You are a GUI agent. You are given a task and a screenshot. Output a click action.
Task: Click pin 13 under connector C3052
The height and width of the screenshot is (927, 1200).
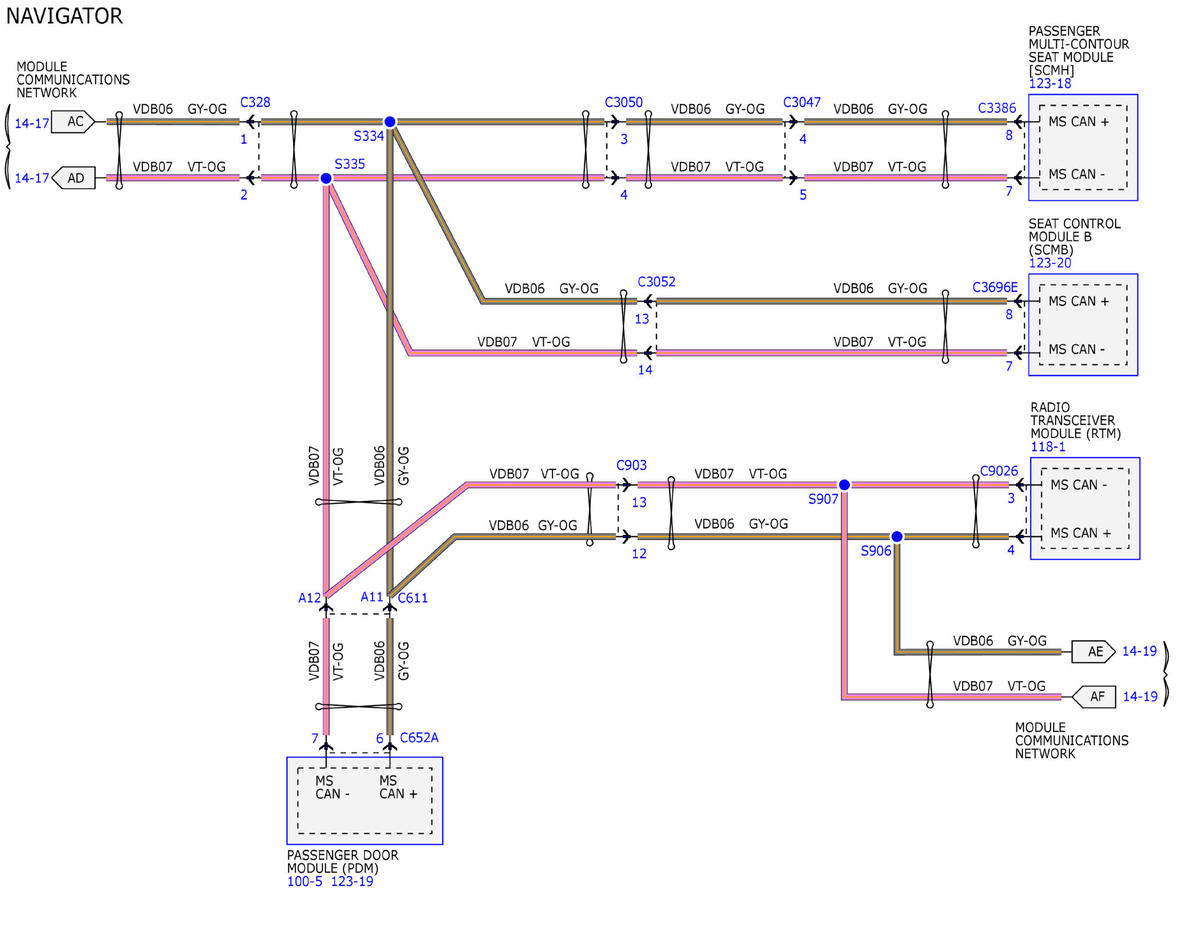tap(641, 319)
